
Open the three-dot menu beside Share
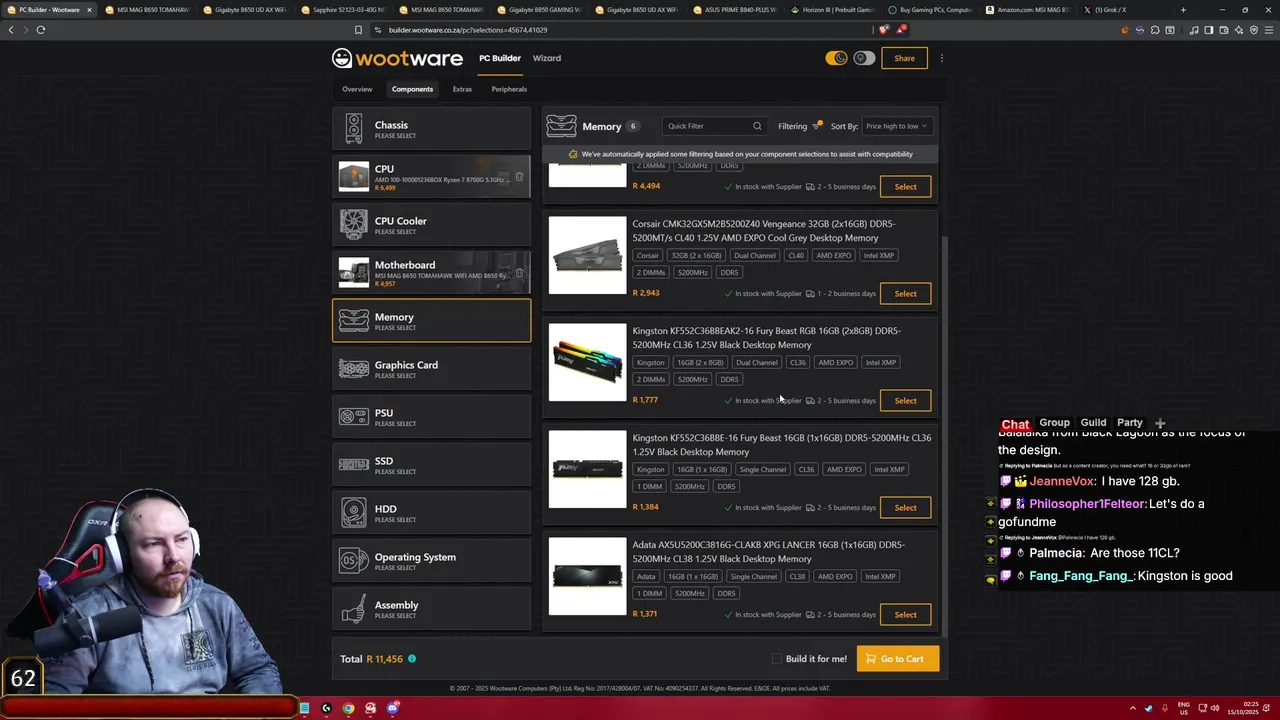[x=941, y=58]
